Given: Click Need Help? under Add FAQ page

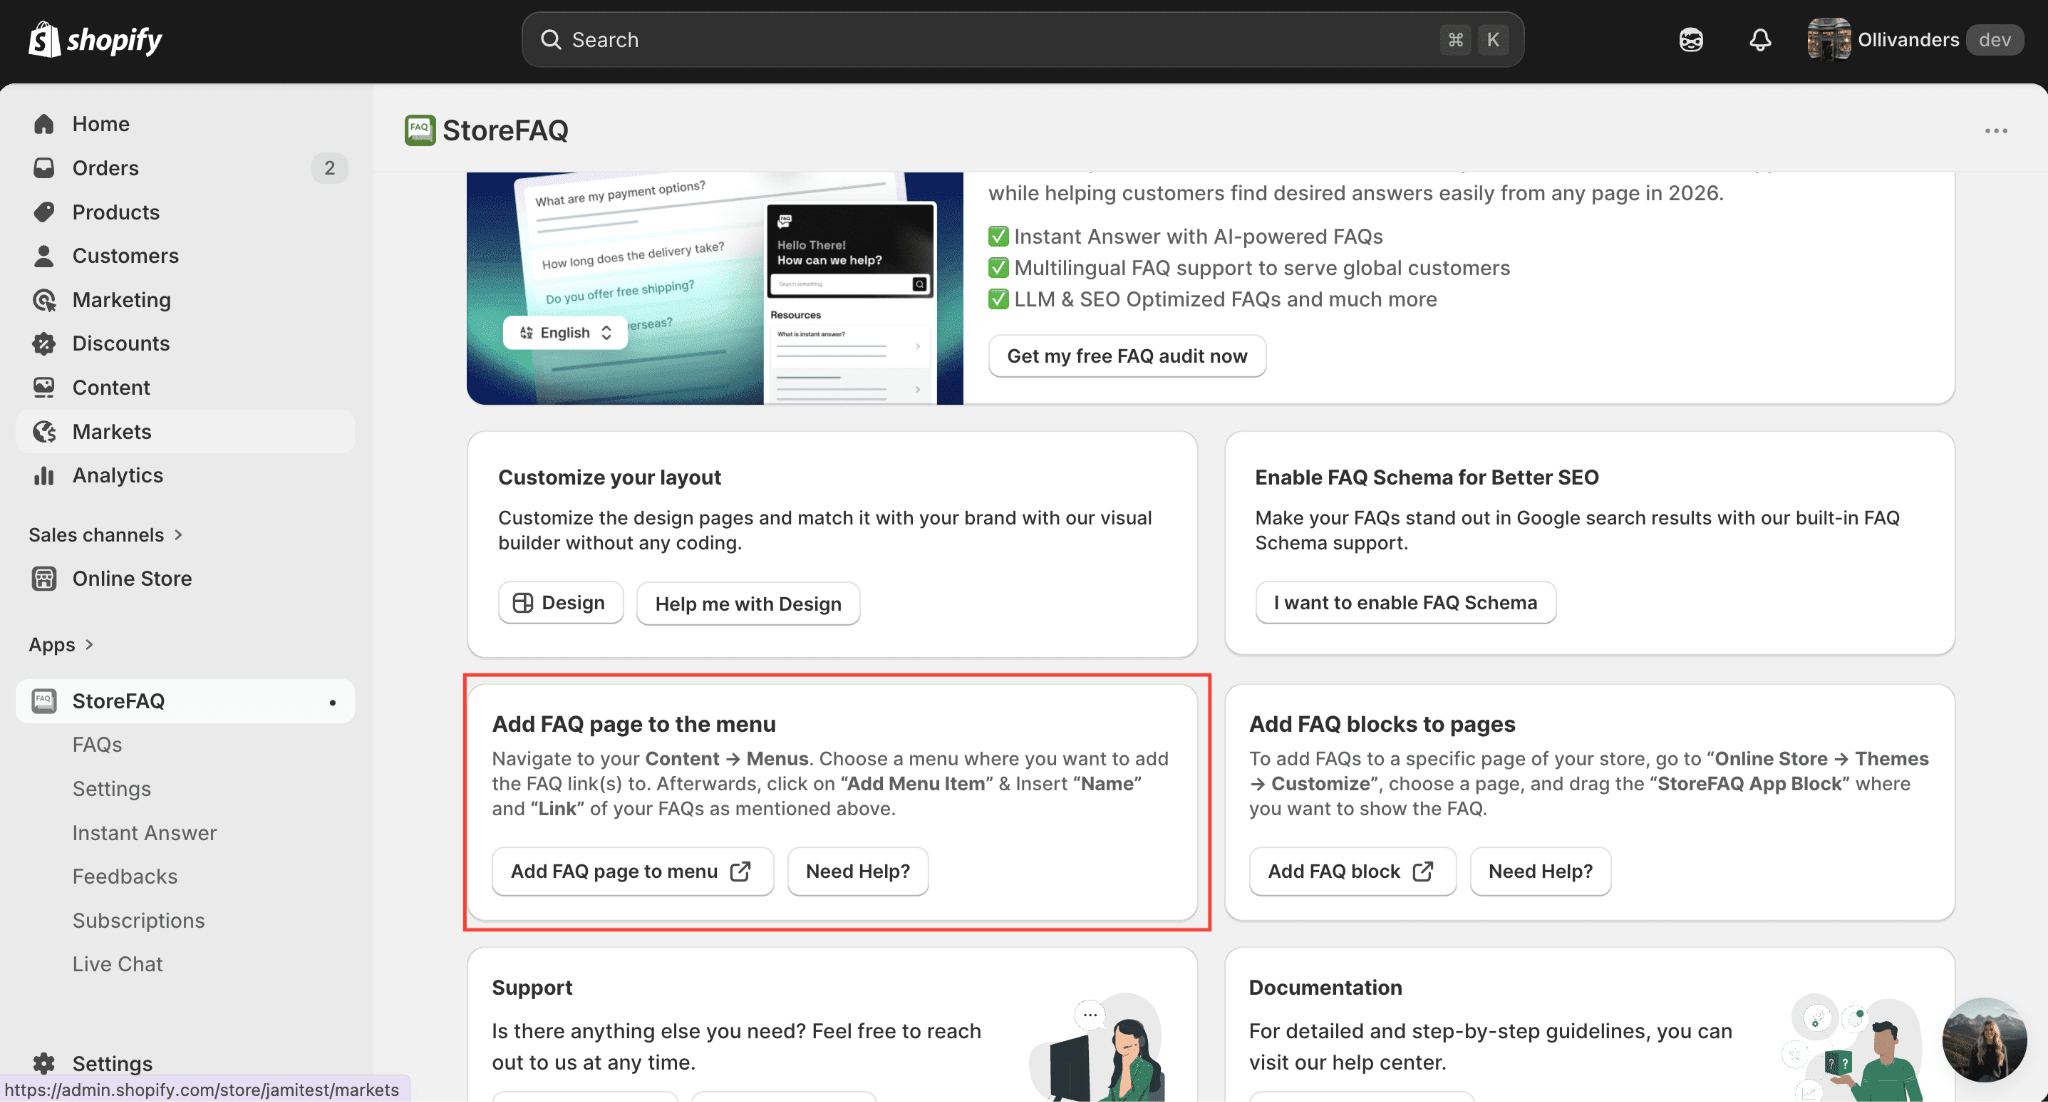Looking at the screenshot, I should point(858,872).
